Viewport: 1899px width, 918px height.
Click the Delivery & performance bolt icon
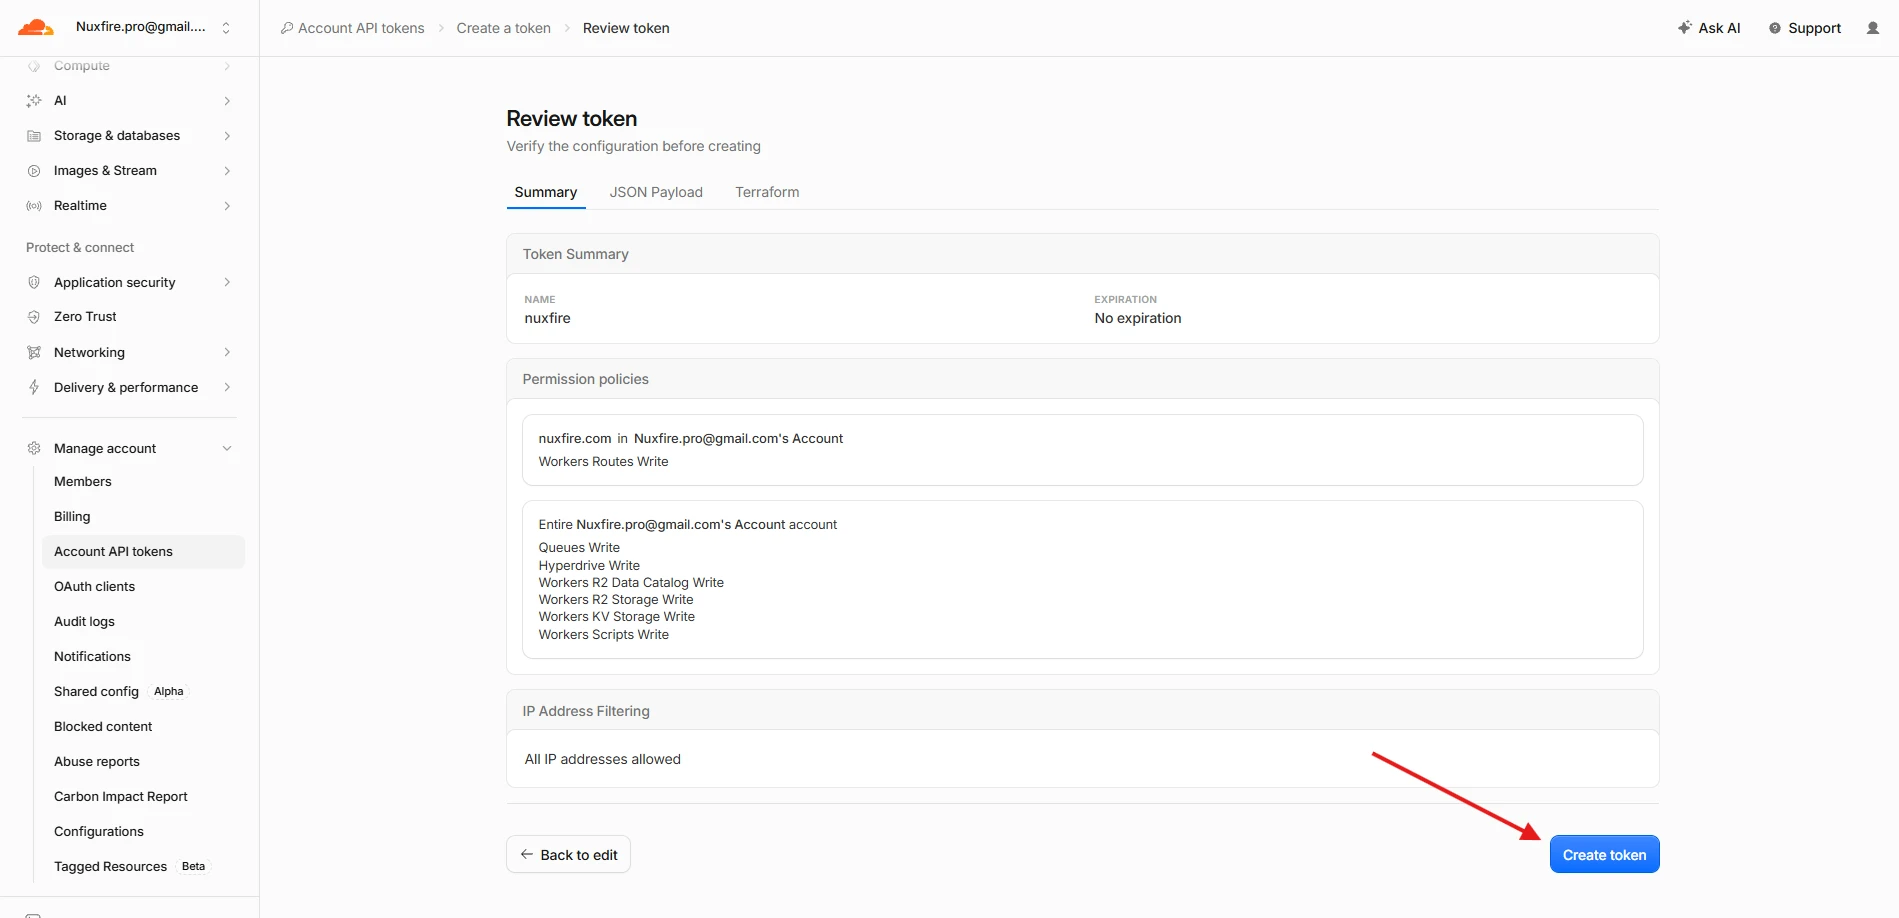pyautogui.click(x=34, y=388)
